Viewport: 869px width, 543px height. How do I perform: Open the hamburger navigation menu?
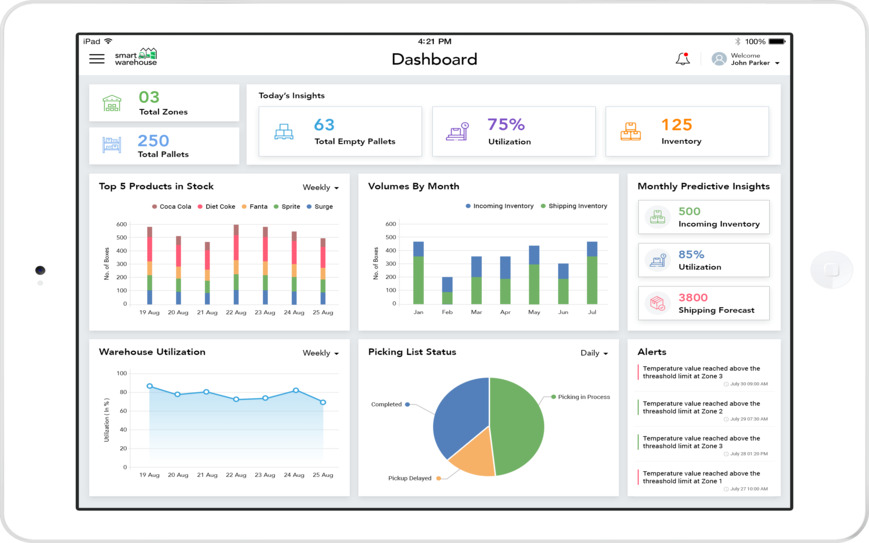click(x=97, y=59)
